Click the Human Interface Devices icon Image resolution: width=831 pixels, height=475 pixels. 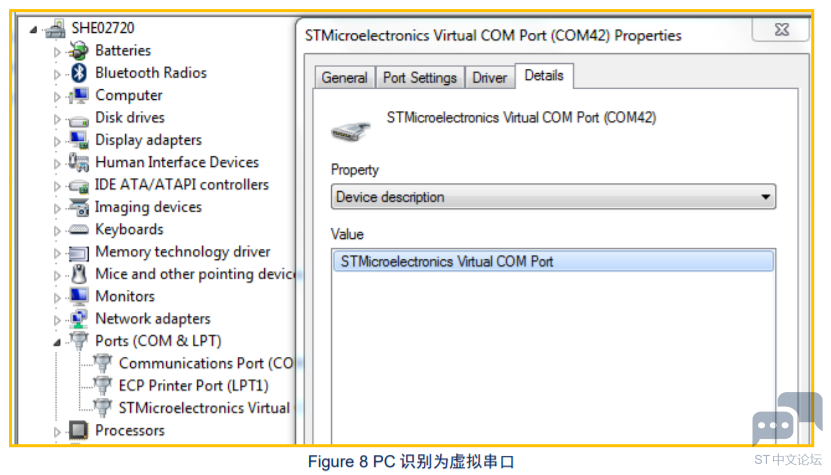78,162
